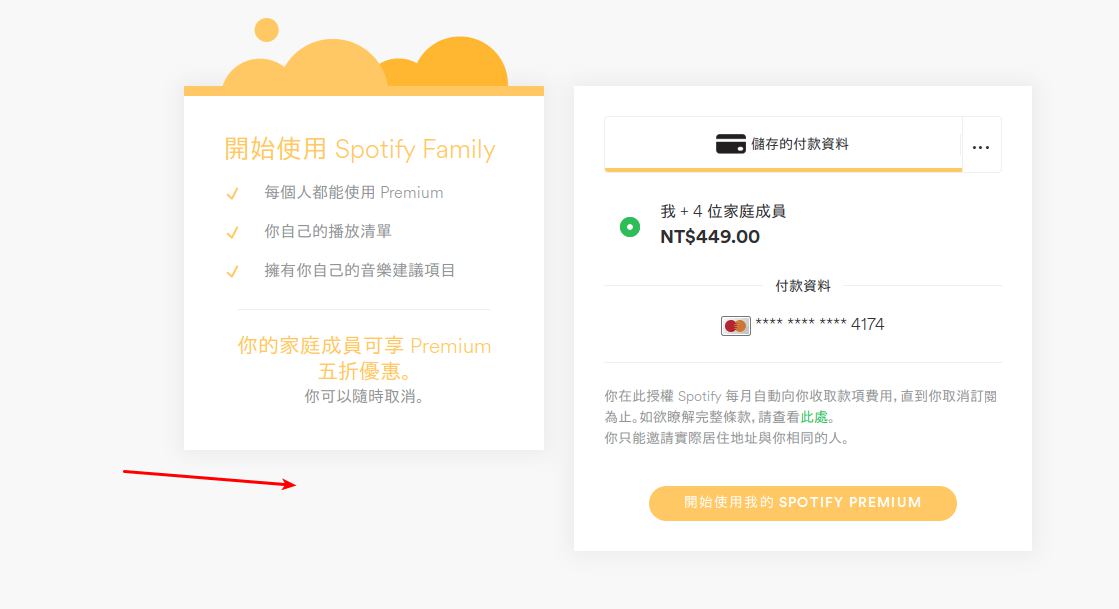Click the Mastercard logo beside the card number
This screenshot has height=609, width=1119.
pyautogui.click(x=736, y=325)
